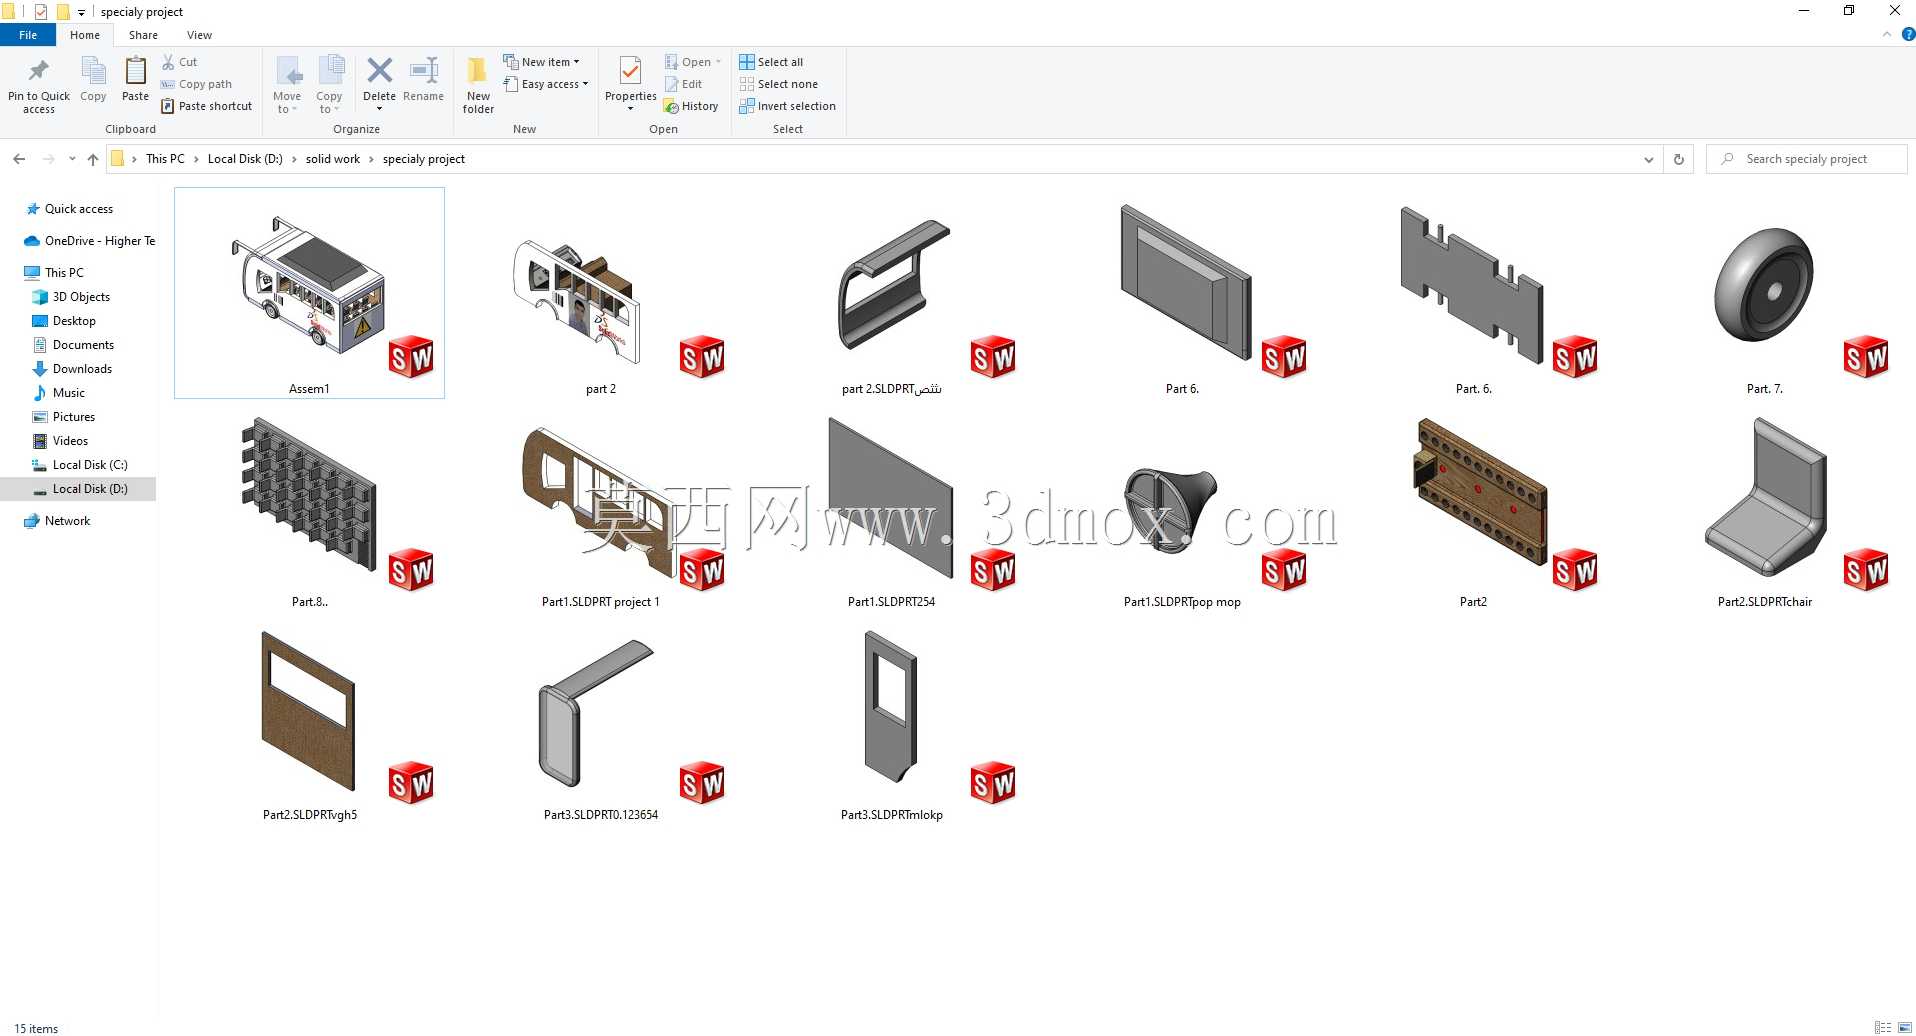Screen dimensions: 1916x1036
Task: Click the Rename icon
Action: pos(424,70)
